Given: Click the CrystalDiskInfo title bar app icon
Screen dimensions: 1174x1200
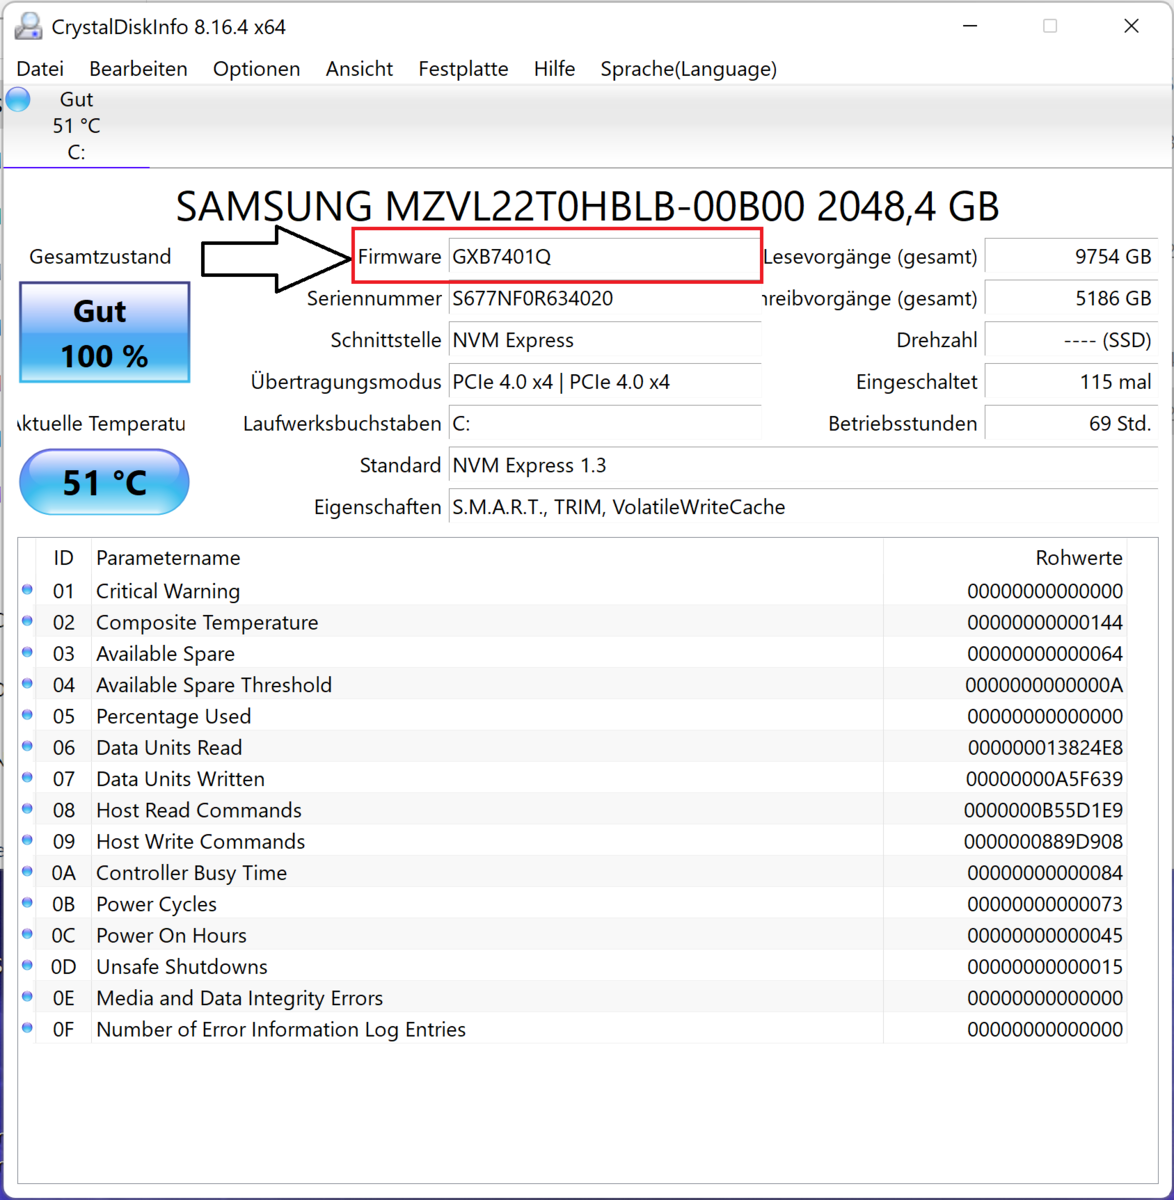Looking at the screenshot, I should point(29,26).
